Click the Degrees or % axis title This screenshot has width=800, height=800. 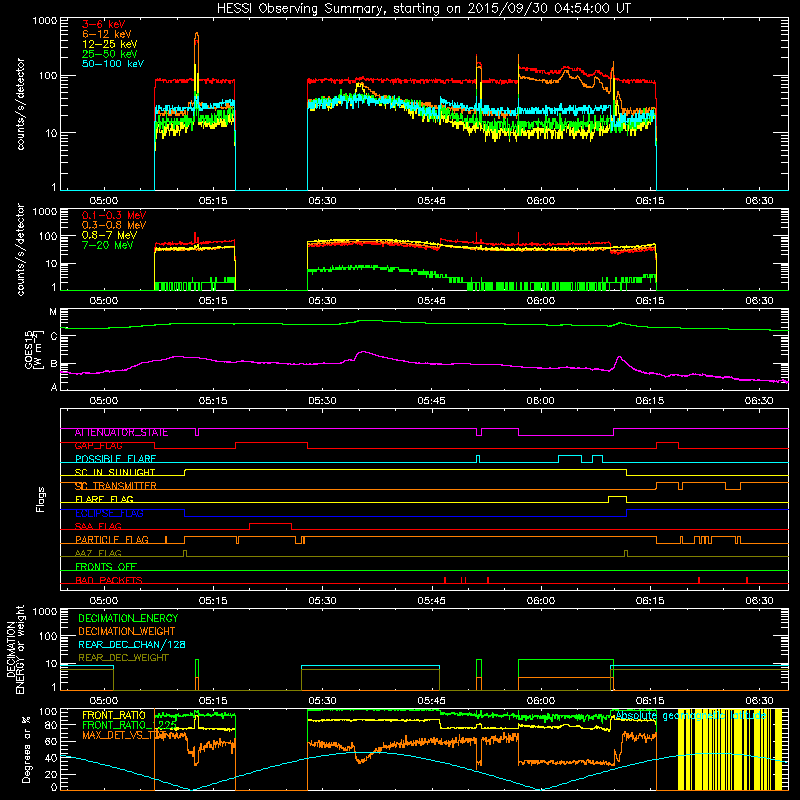tap(26, 749)
